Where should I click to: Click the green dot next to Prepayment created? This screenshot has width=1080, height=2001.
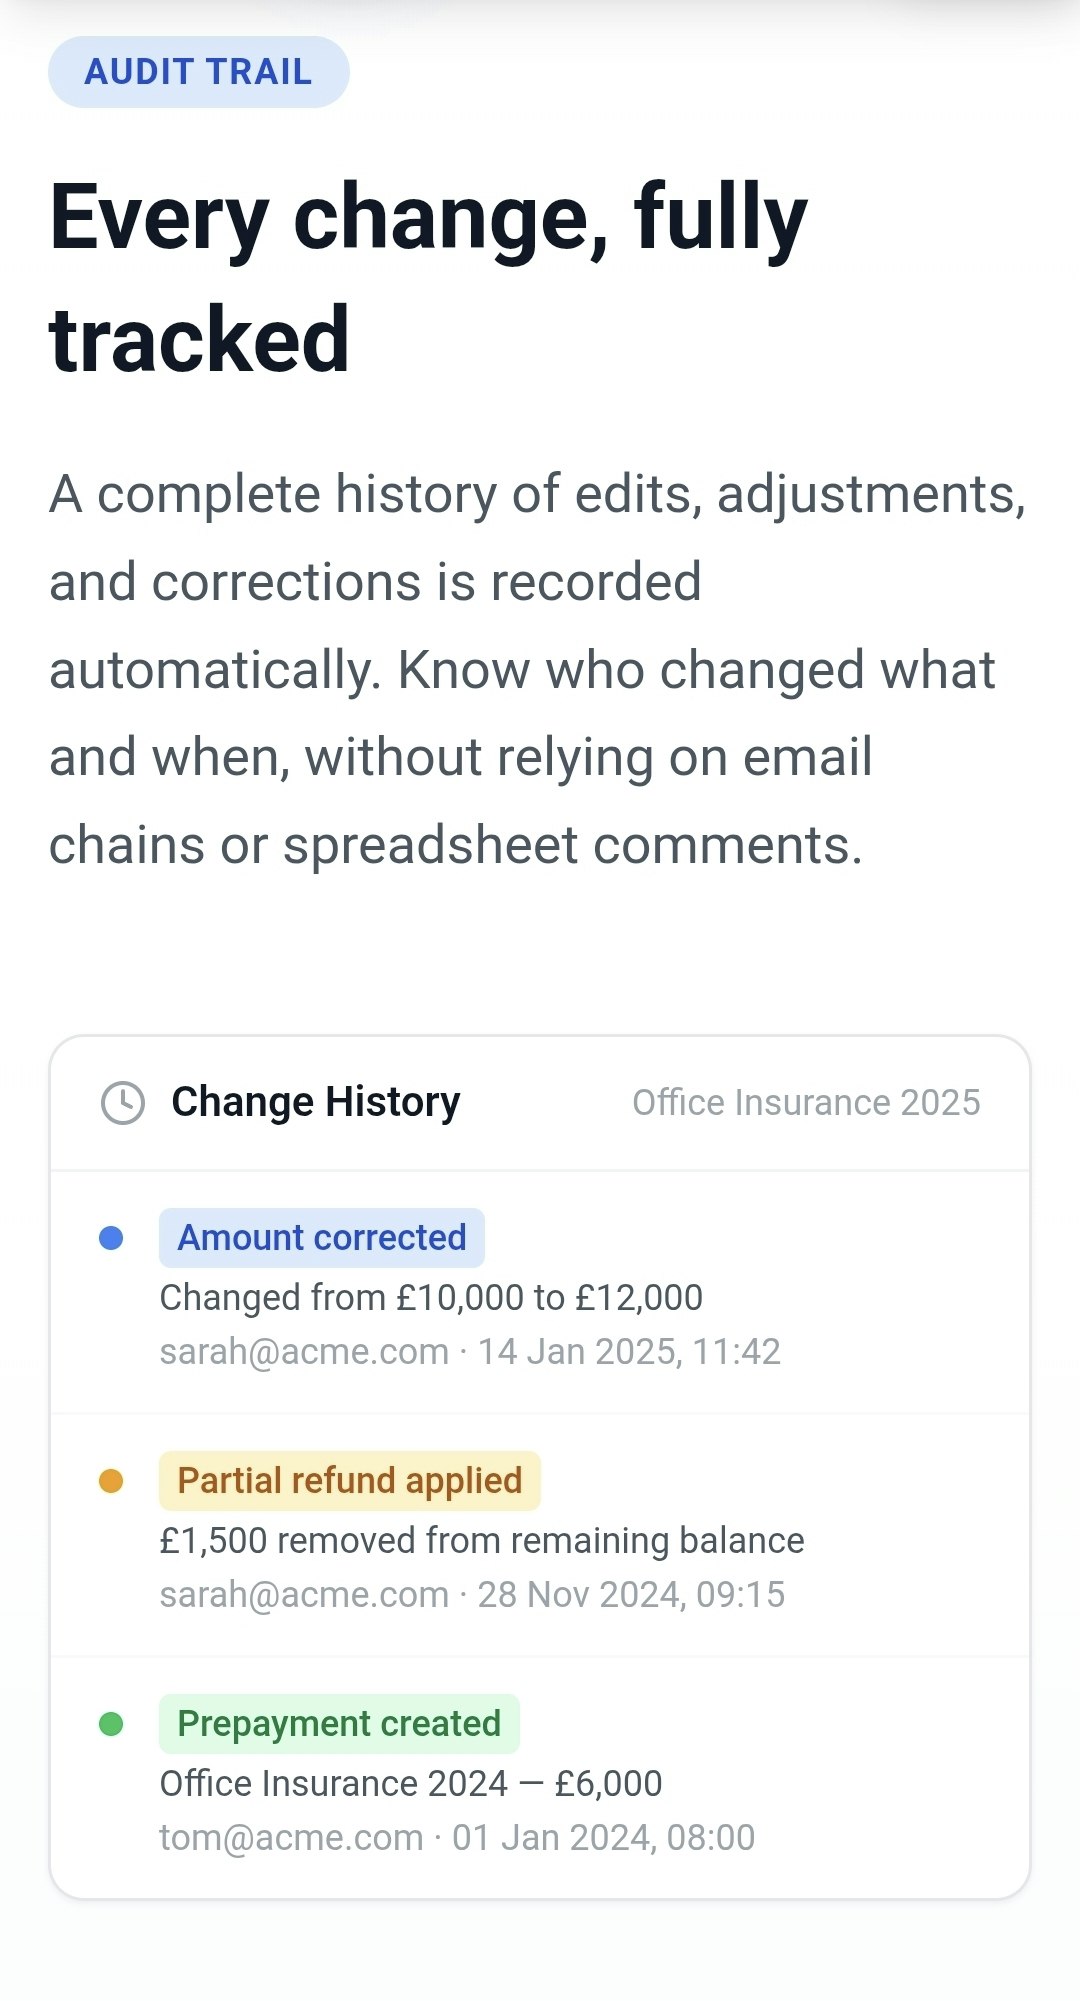(111, 1724)
